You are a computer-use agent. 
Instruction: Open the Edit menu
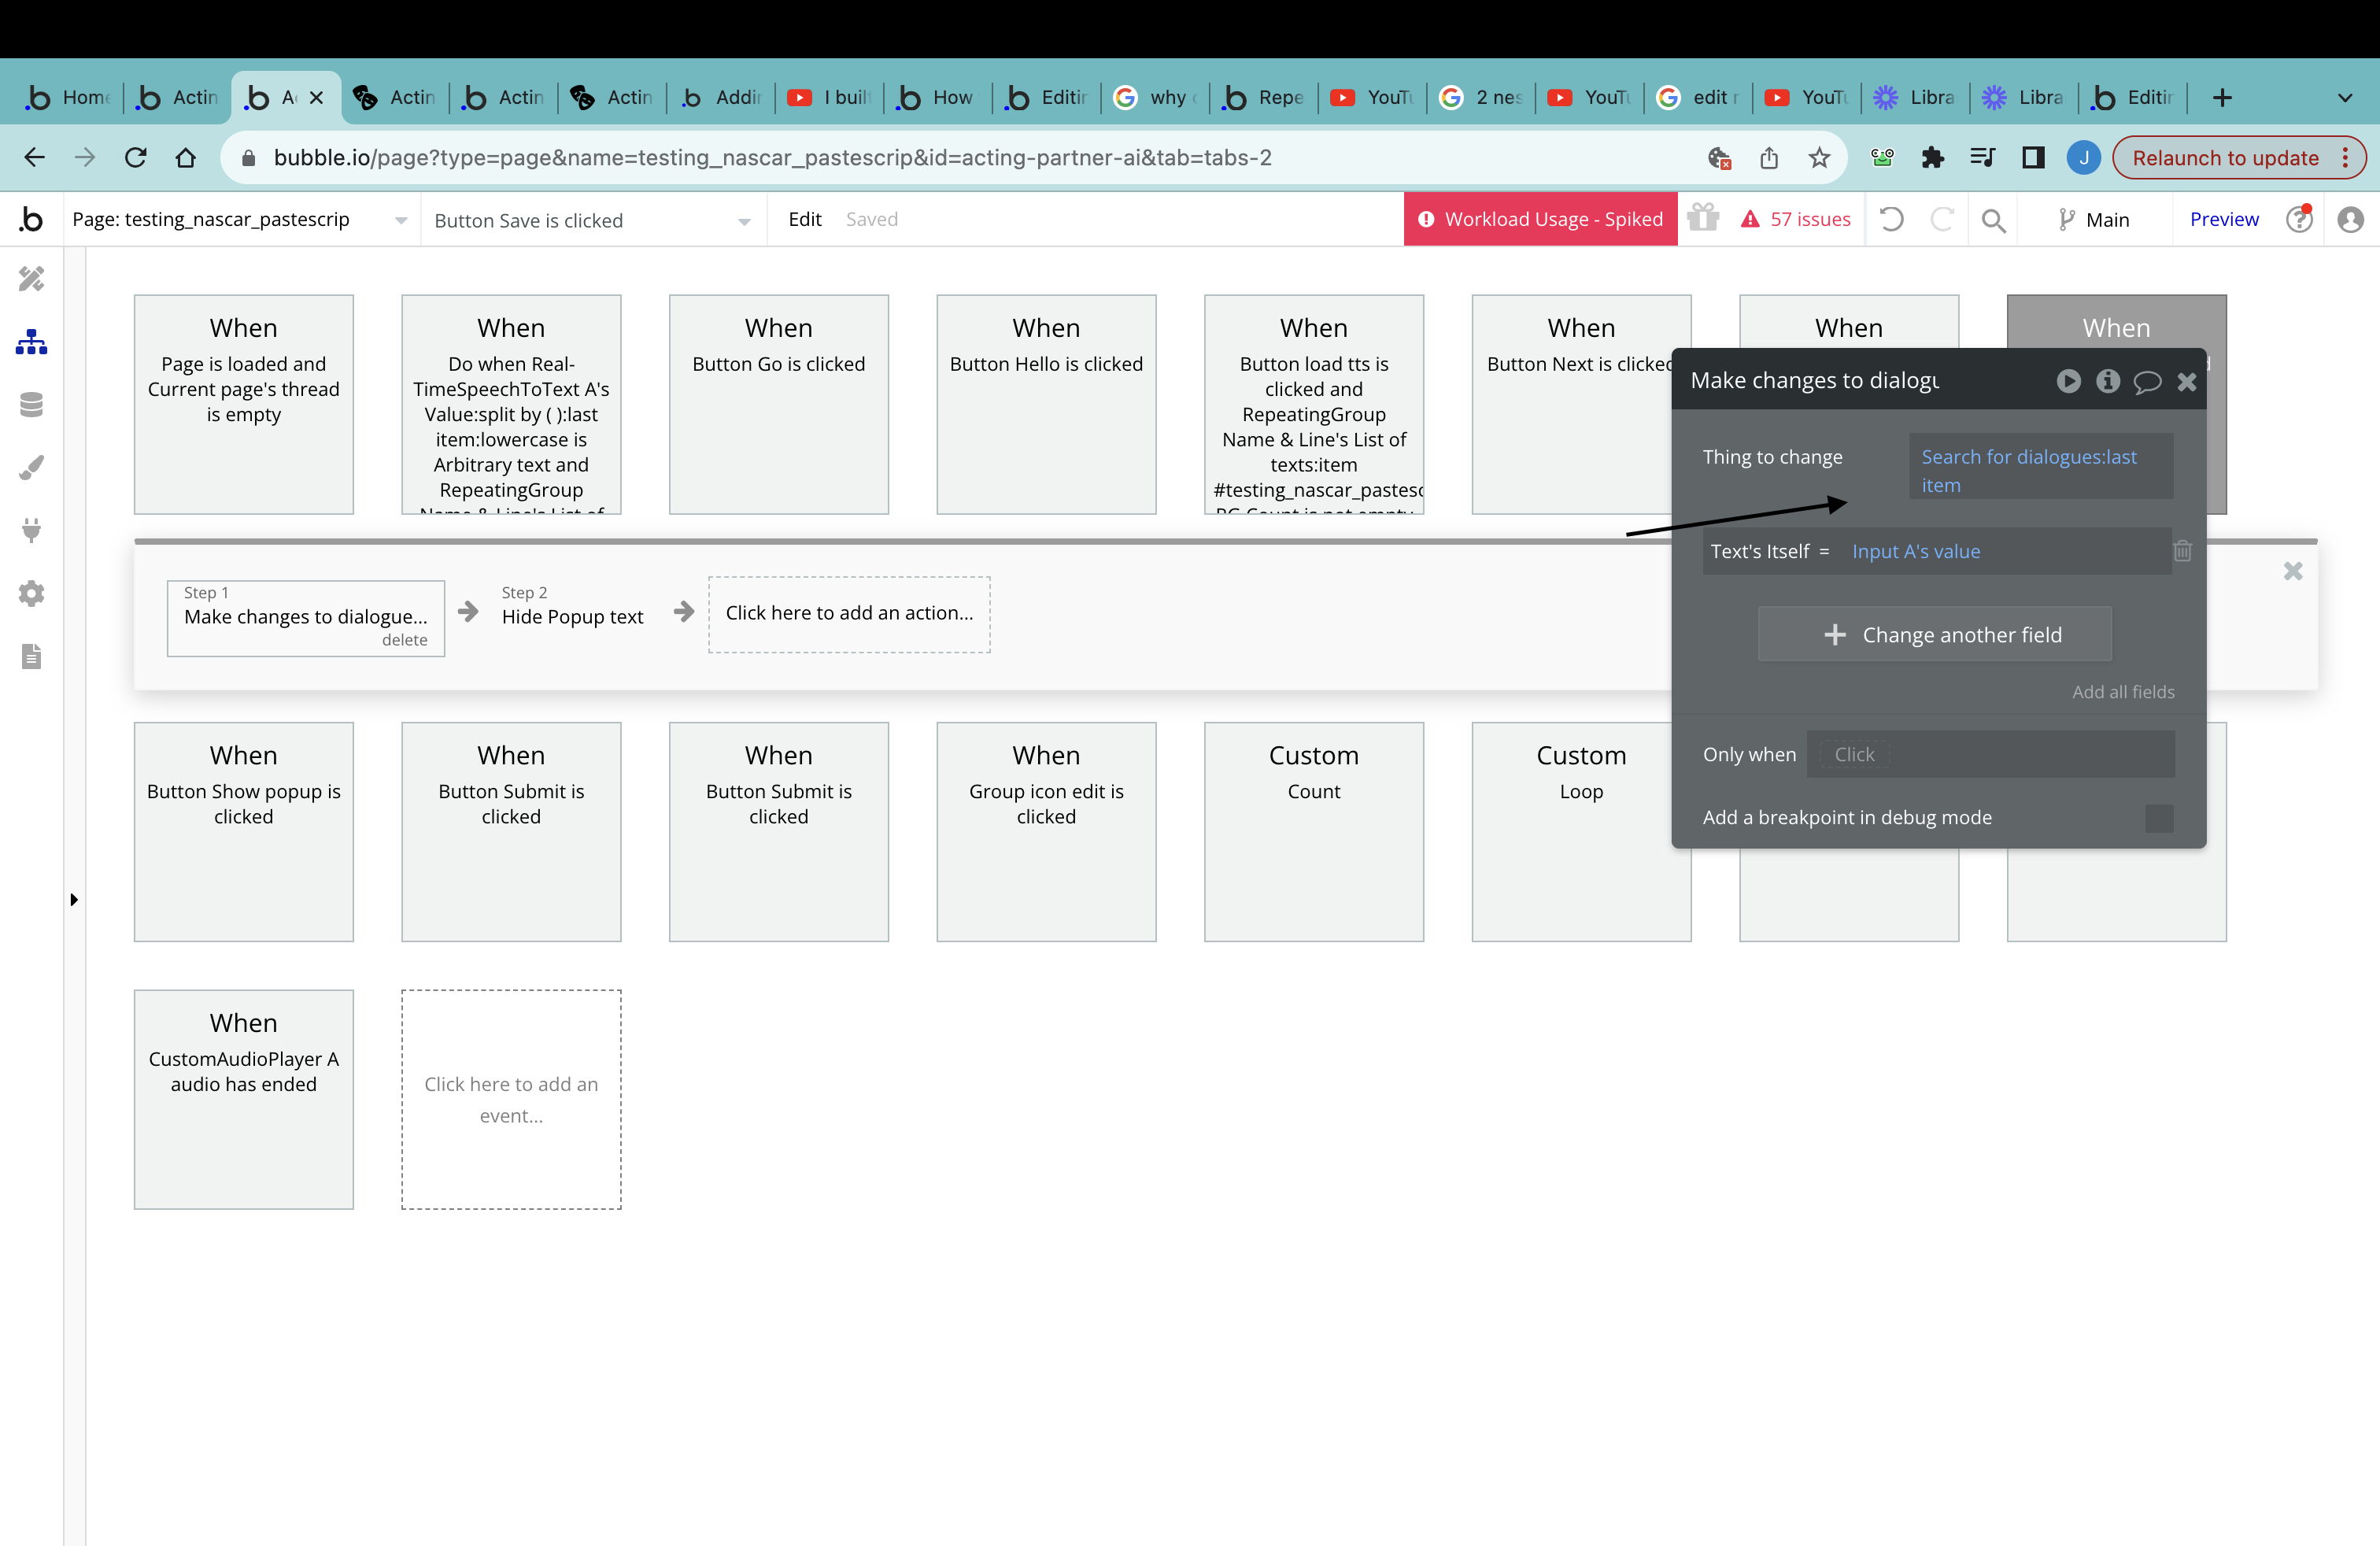804,220
